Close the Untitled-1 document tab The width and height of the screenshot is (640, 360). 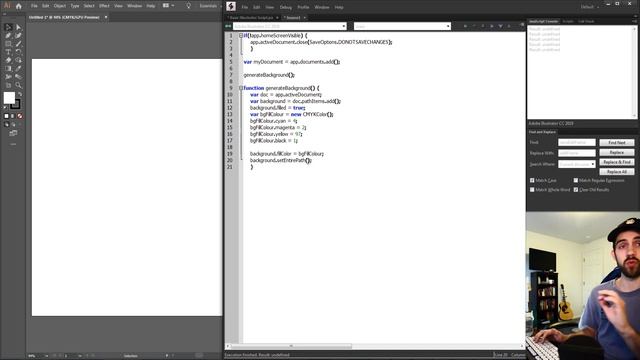(106, 17)
